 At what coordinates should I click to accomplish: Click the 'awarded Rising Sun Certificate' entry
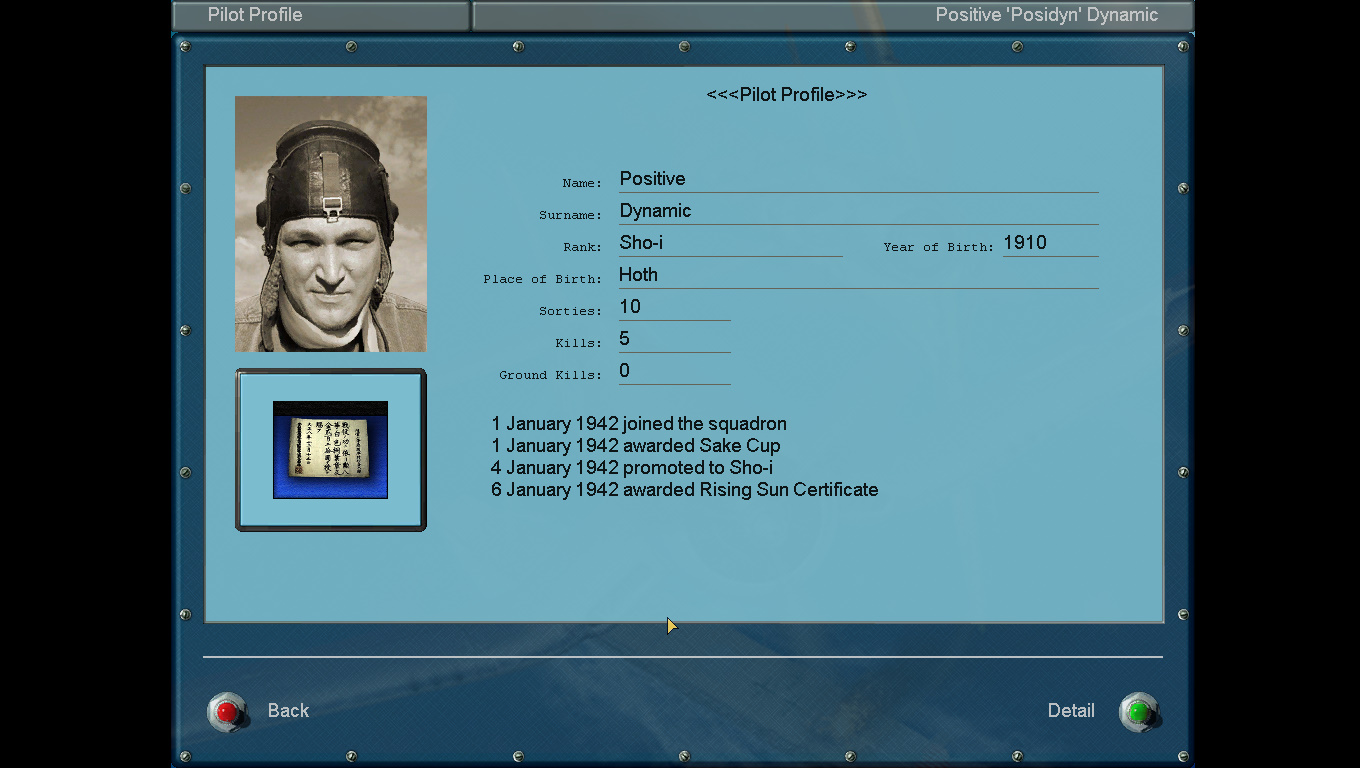click(x=685, y=490)
